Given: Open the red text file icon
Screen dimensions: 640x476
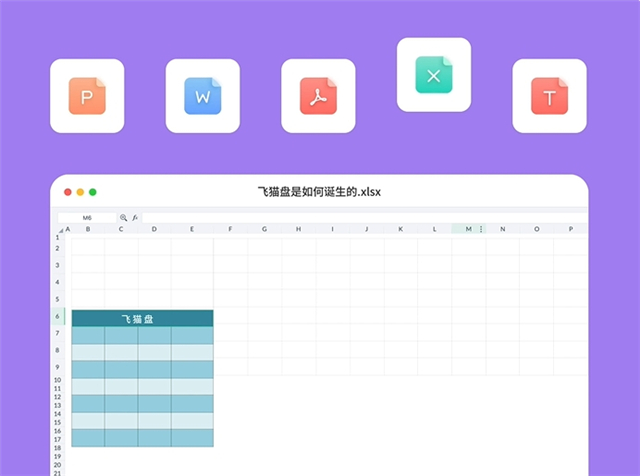Looking at the screenshot, I should coord(549,96).
